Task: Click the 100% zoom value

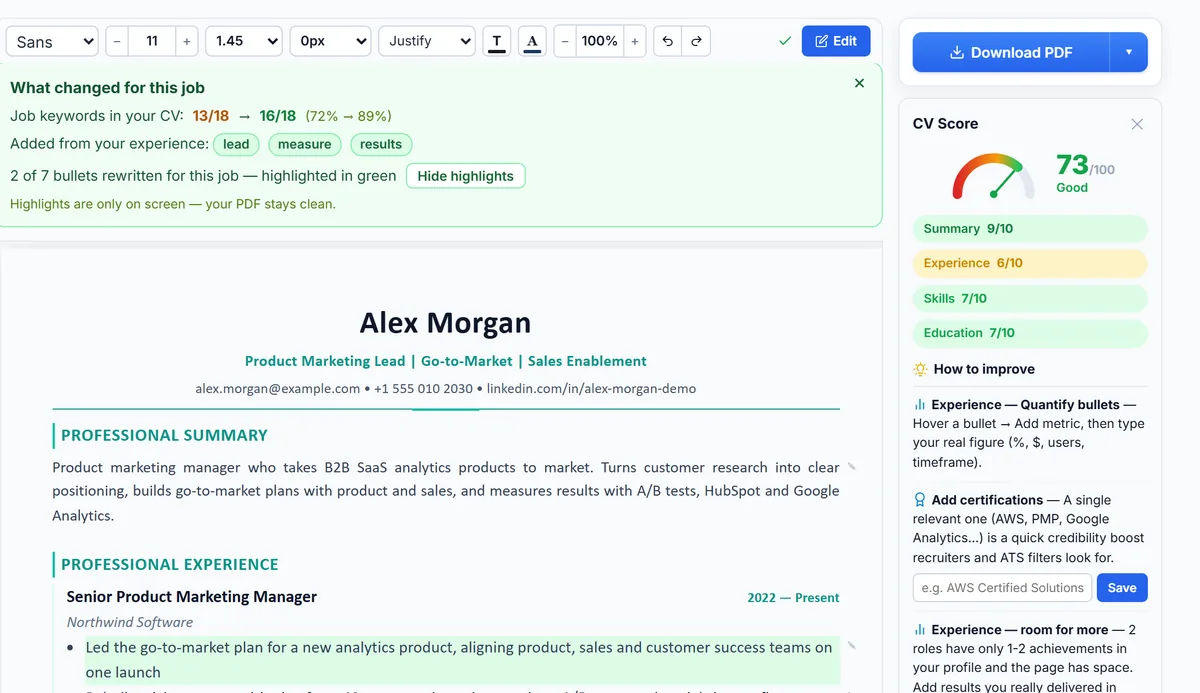Action: [600, 41]
